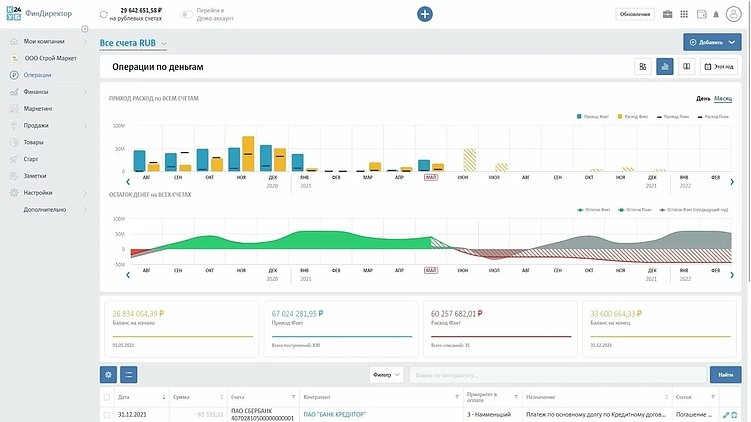Click the blue plus circle in header
This screenshot has width=751, height=422.
point(425,14)
